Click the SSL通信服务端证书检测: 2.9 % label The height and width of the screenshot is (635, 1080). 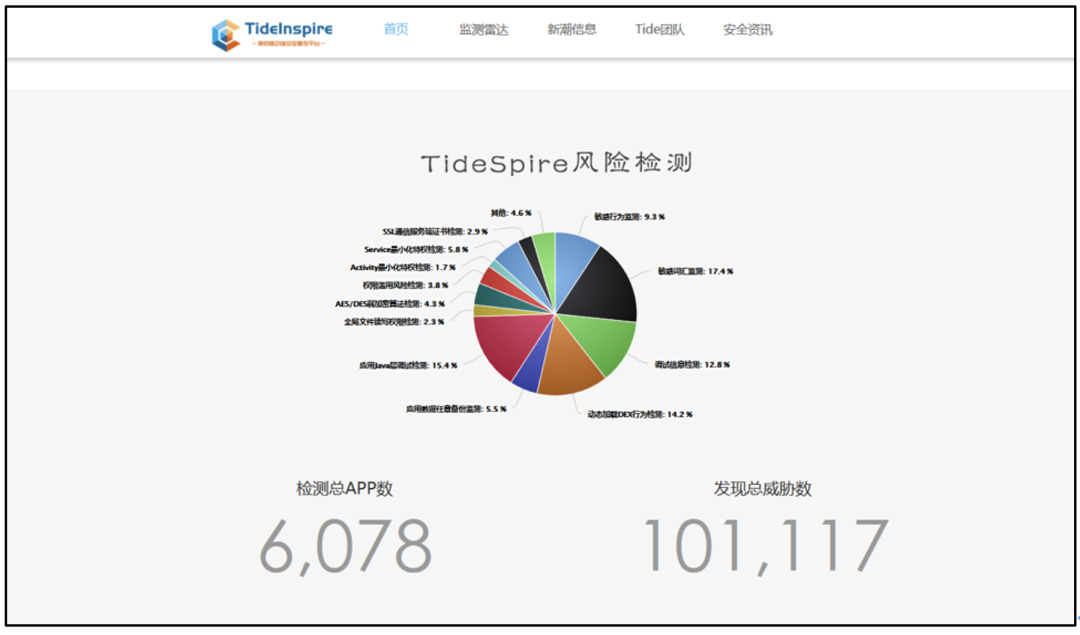pyautogui.click(x=435, y=231)
